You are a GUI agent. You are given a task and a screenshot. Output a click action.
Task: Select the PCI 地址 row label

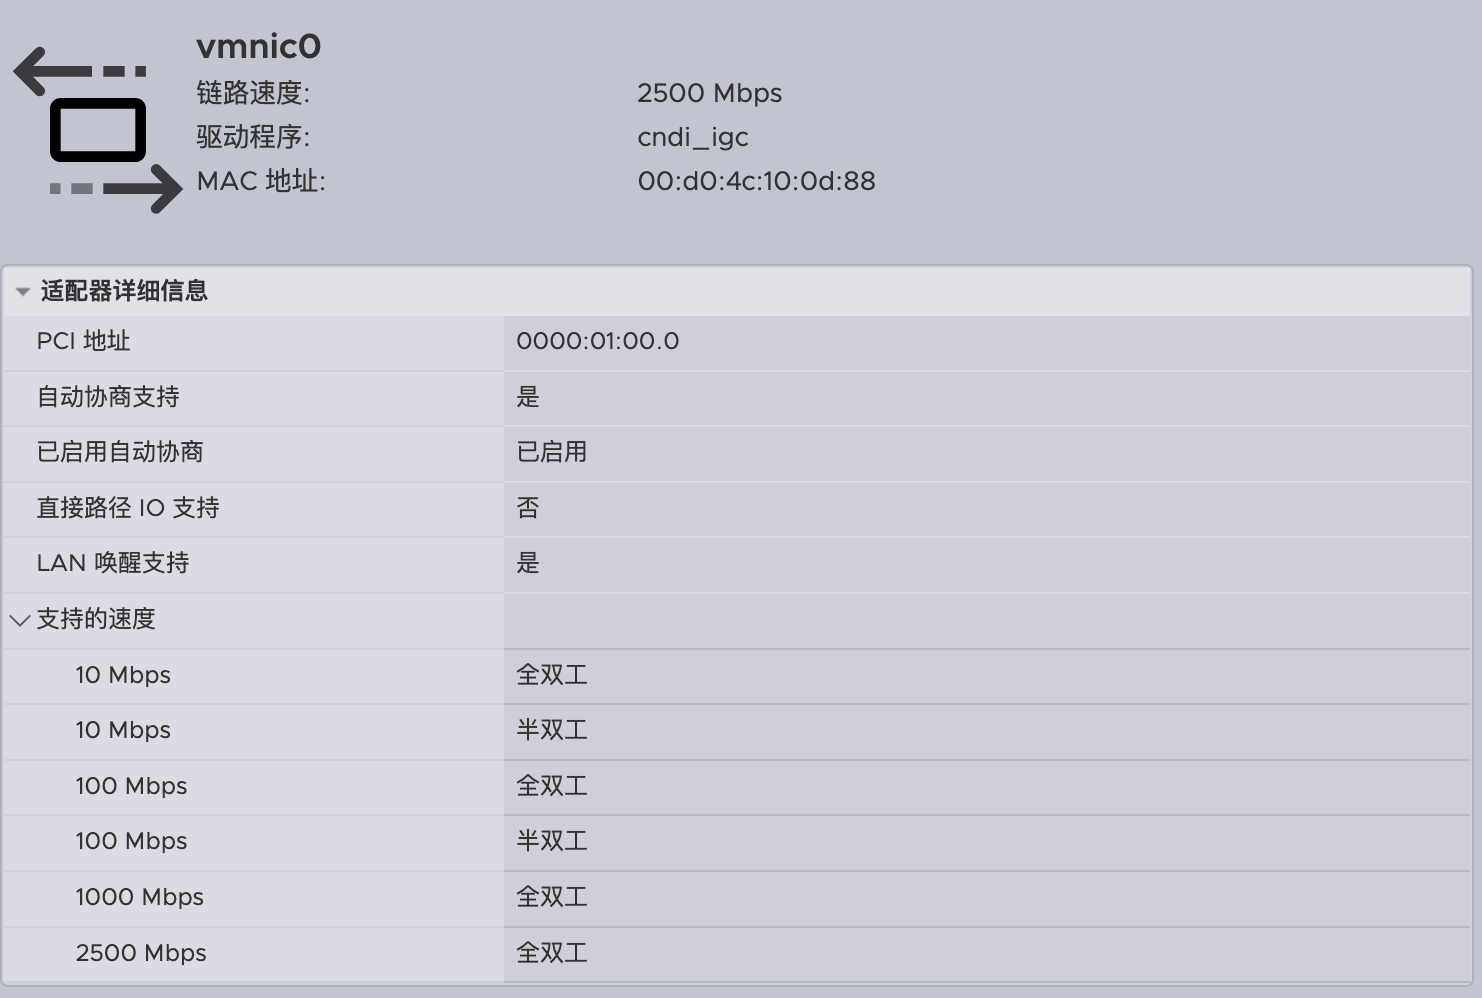[83, 341]
